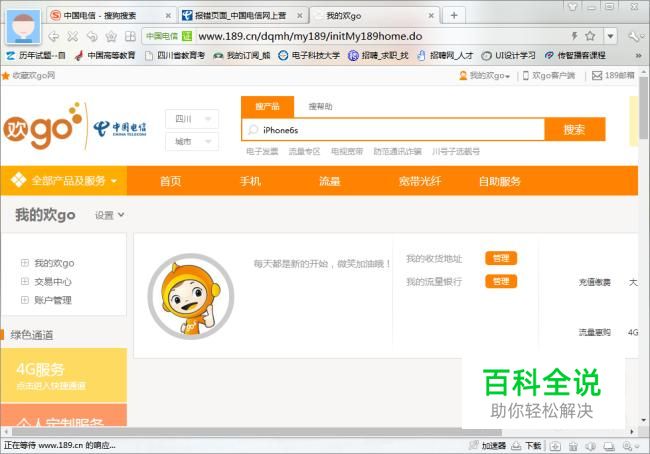Open the 流量专区 quick link
This screenshot has width=650, height=454.
click(x=304, y=151)
